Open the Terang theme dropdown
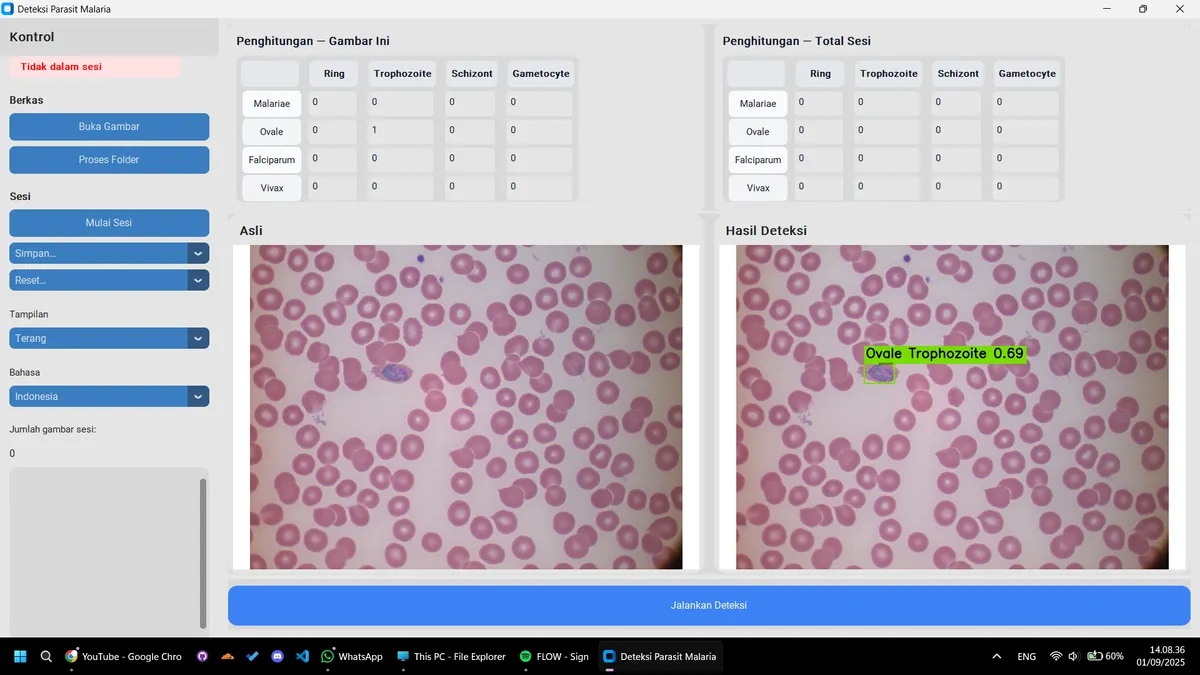The image size is (1200, 675). [x=109, y=338]
